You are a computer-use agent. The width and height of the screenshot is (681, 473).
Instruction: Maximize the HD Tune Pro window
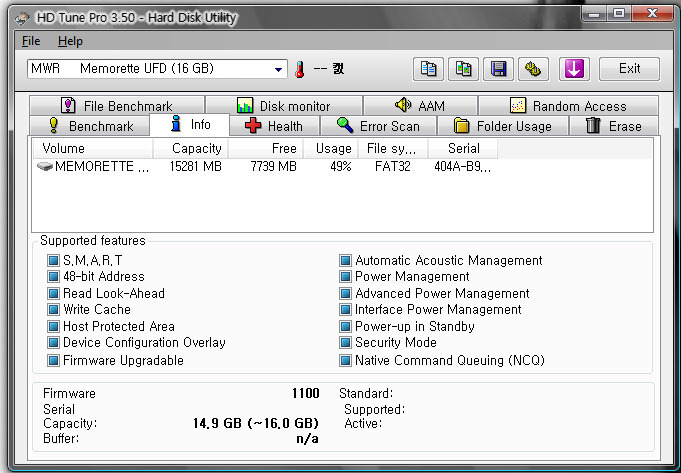[x=618, y=13]
